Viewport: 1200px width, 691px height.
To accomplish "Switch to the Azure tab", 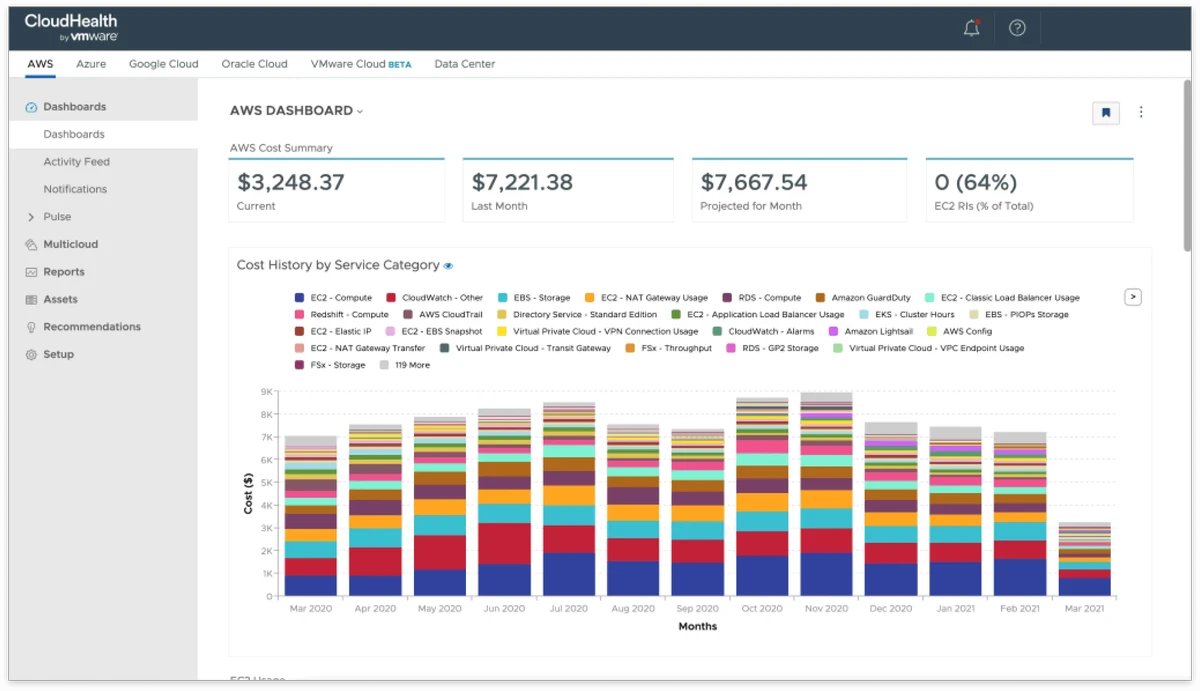I will pos(91,64).
